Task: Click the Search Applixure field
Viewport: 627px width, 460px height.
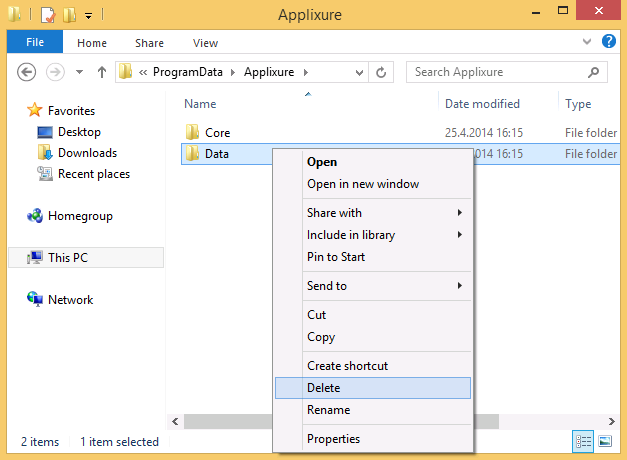Action: (507, 72)
